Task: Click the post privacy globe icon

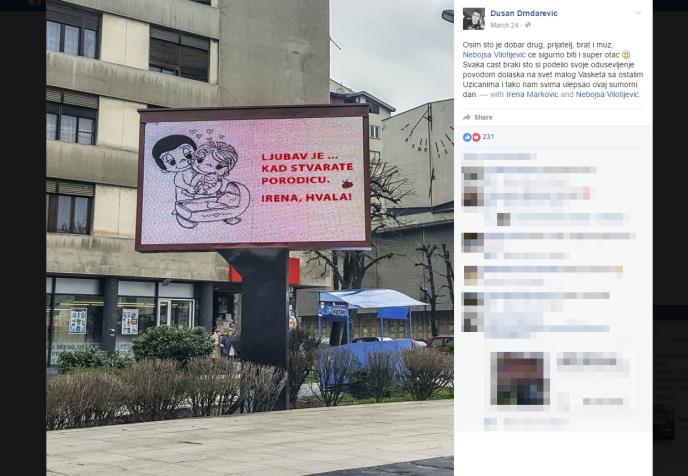Action: click(528, 25)
